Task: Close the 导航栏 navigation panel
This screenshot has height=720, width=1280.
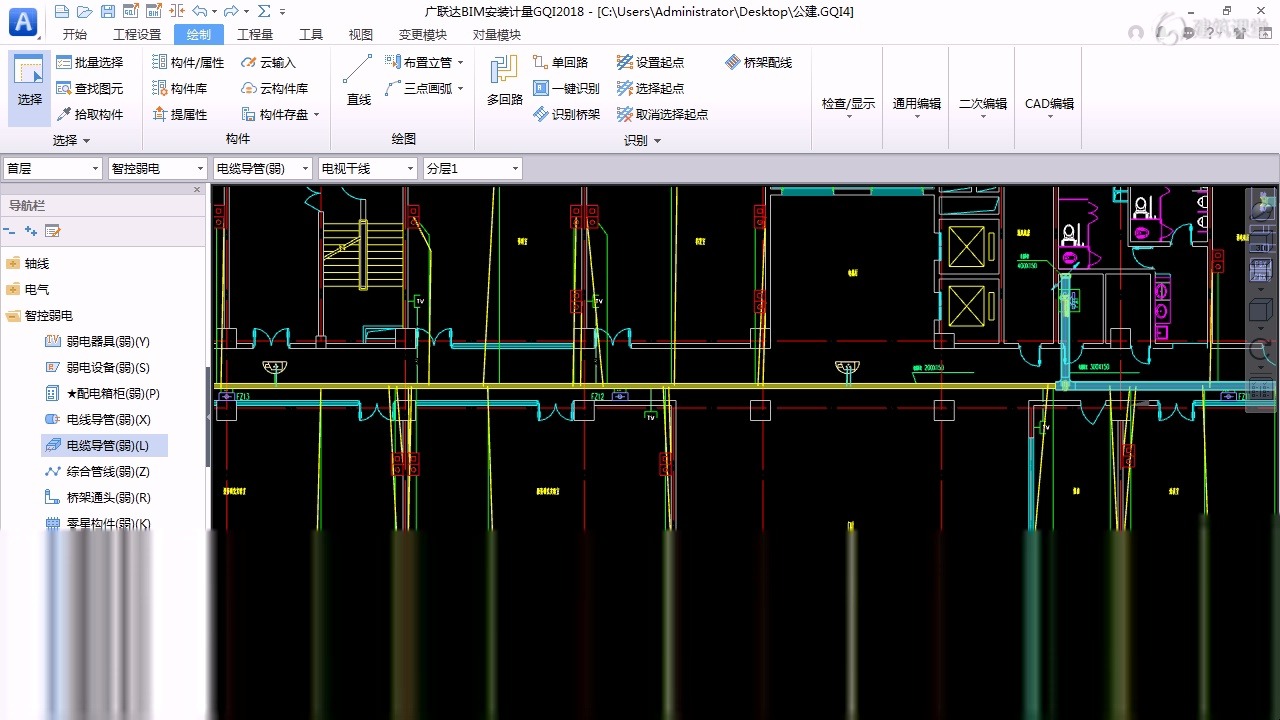Action: 197,189
